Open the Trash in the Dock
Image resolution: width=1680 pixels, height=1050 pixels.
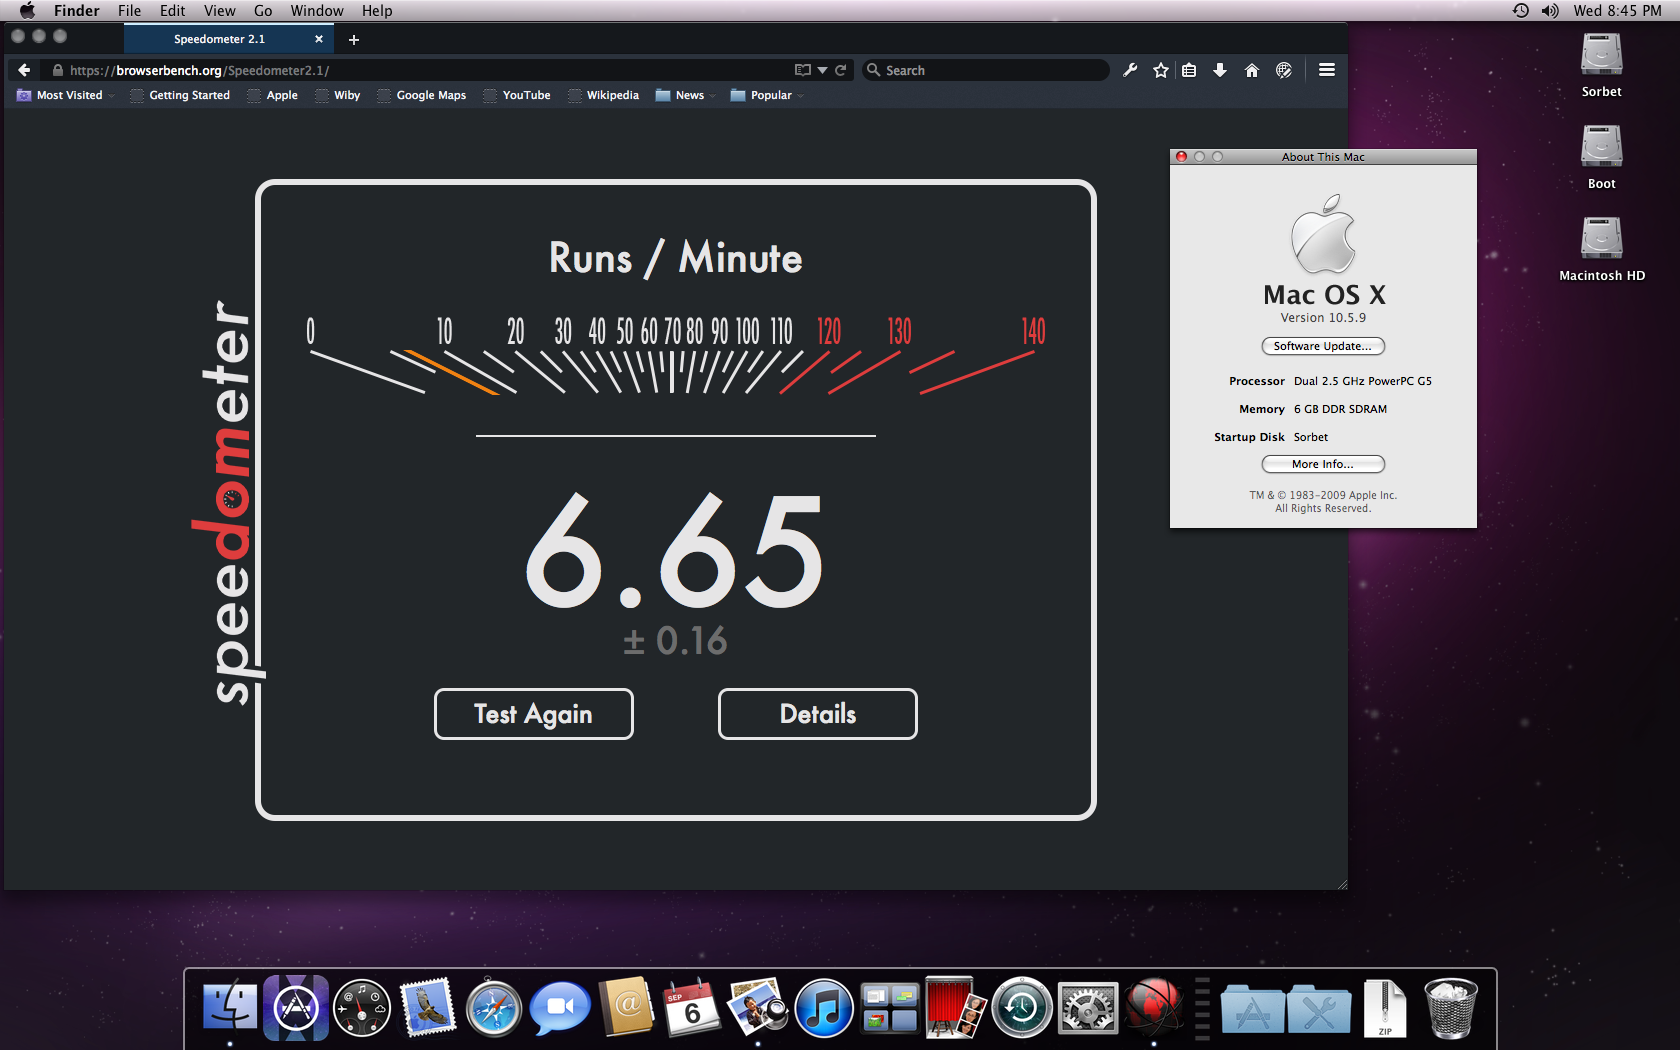click(1450, 1008)
